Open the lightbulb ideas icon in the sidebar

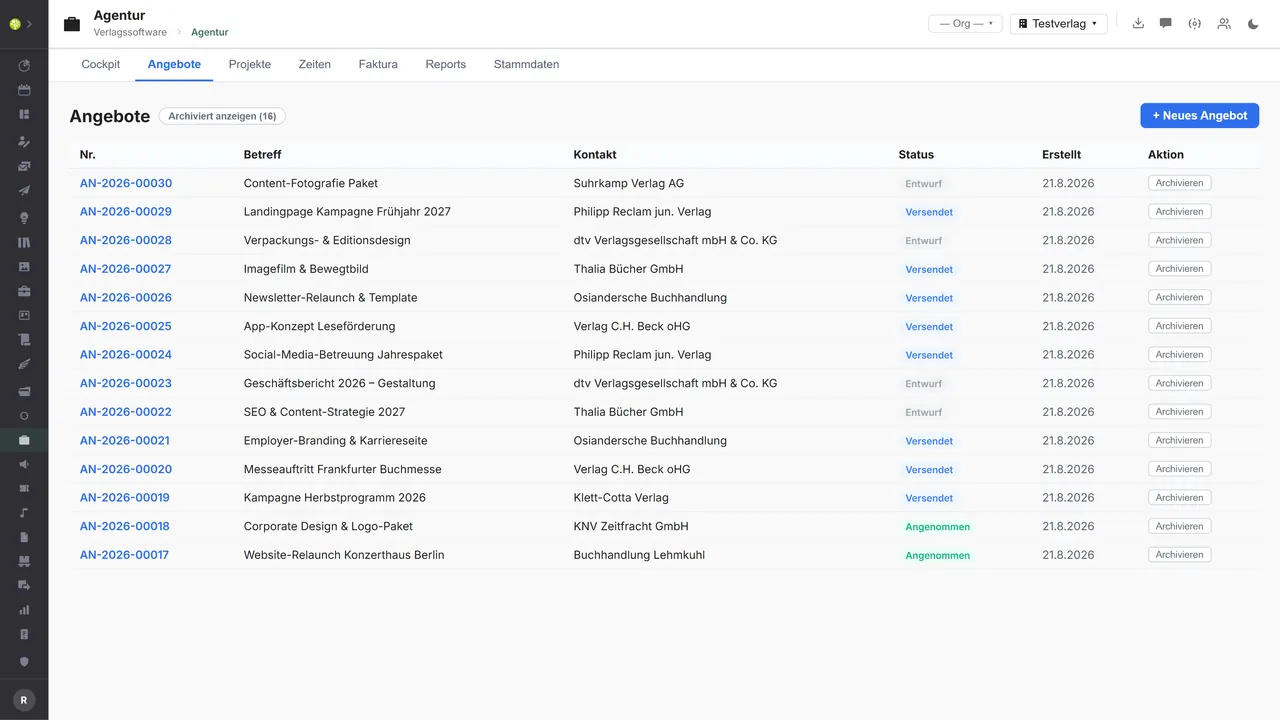point(24,217)
